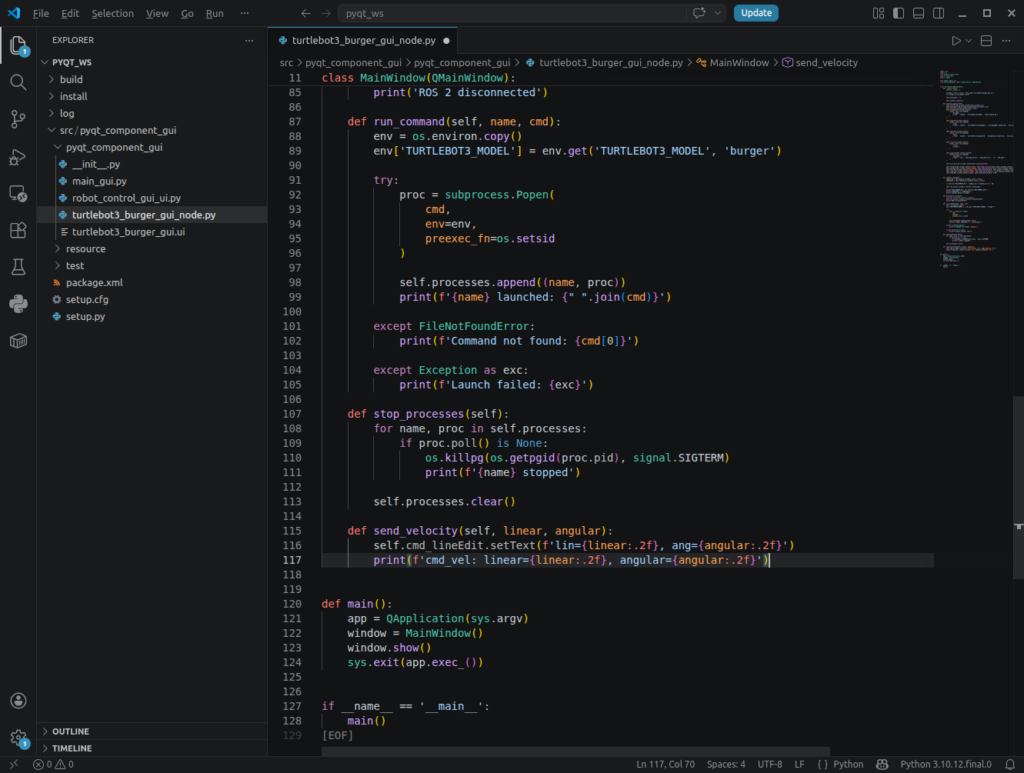Change UTF-8 file encoding

(x=769, y=765)
